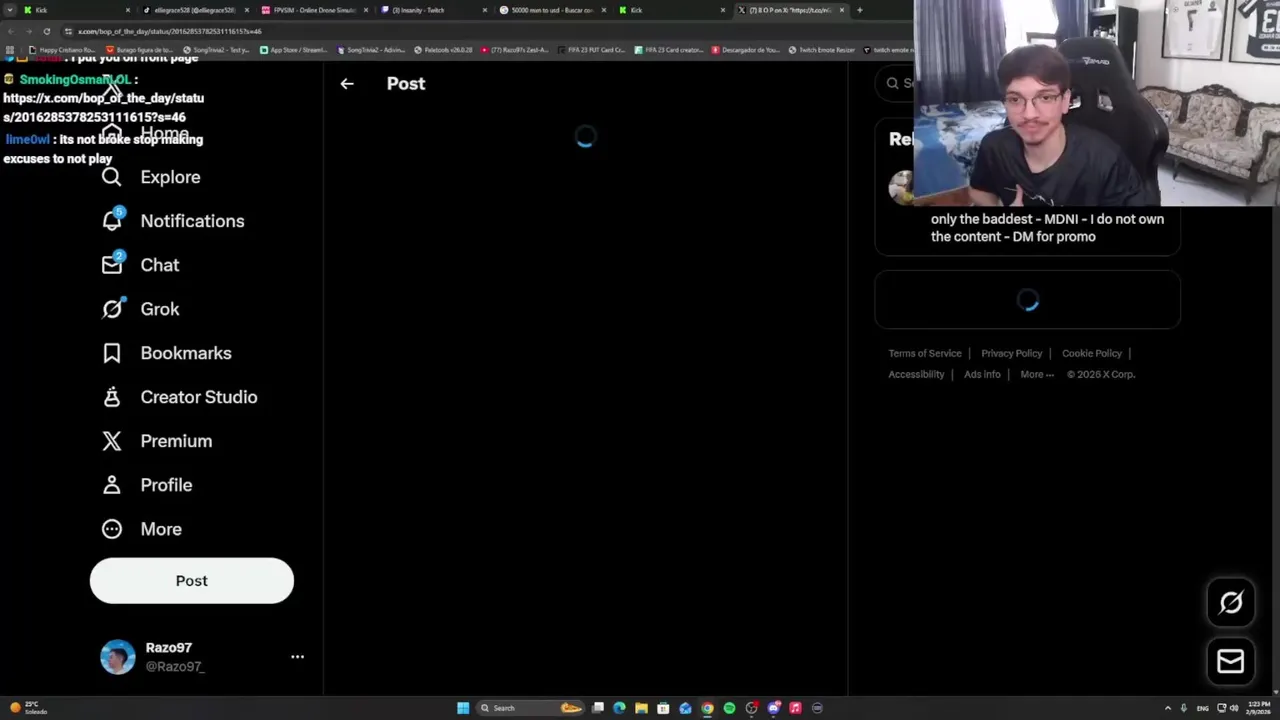Click the Razo97 profile avatar
This screenshot has width=1280, height=720.
tap(117, 657)
